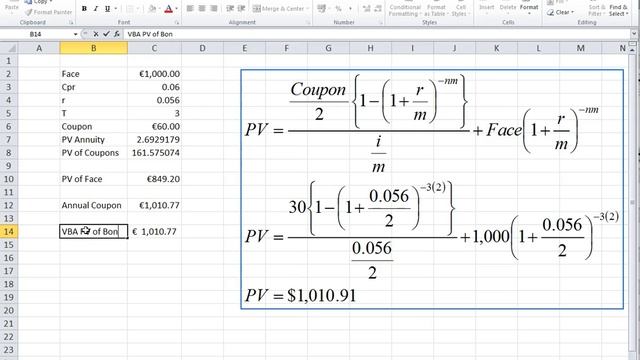
Task: Apply the fill color bucket
Action: 151,8
